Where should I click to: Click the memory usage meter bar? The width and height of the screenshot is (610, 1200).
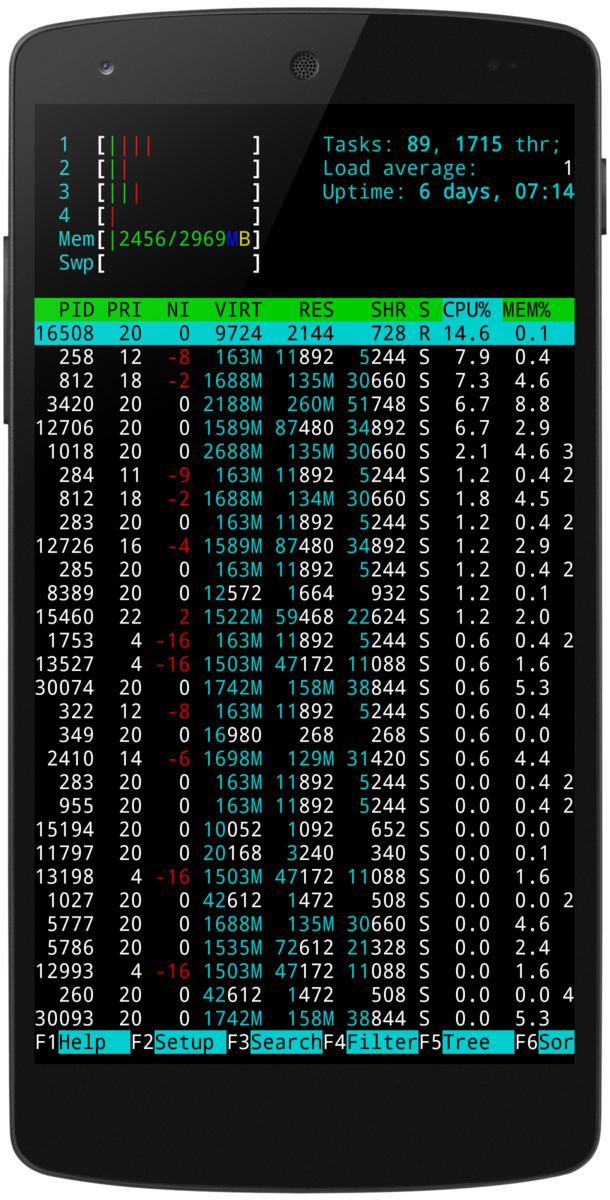click(178, 239)
